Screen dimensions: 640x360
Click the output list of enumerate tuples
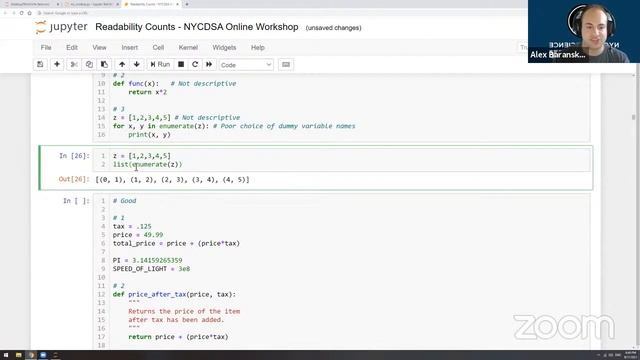(x=172, y=180)
